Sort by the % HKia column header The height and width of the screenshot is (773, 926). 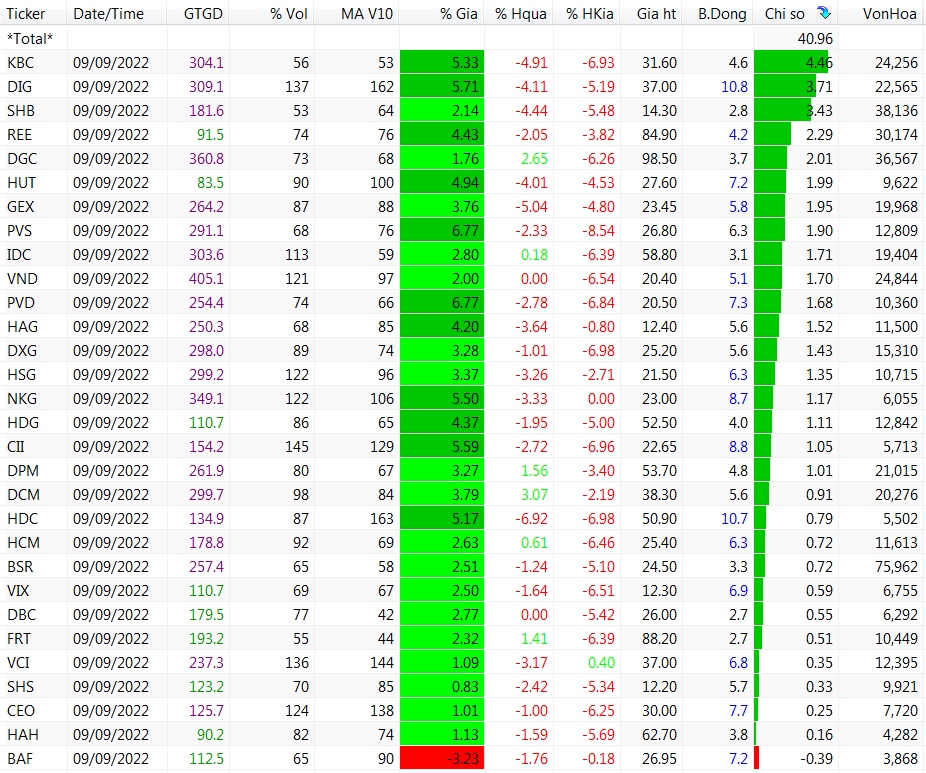[x=589, y=14]
